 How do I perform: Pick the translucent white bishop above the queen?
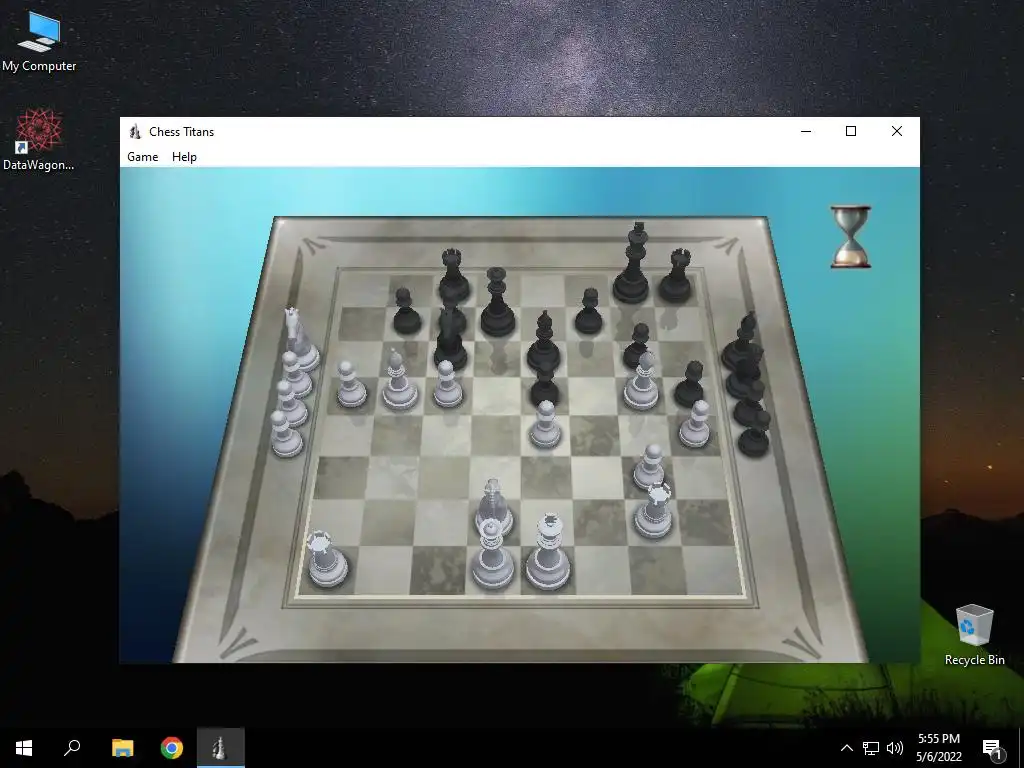(494, 504)
